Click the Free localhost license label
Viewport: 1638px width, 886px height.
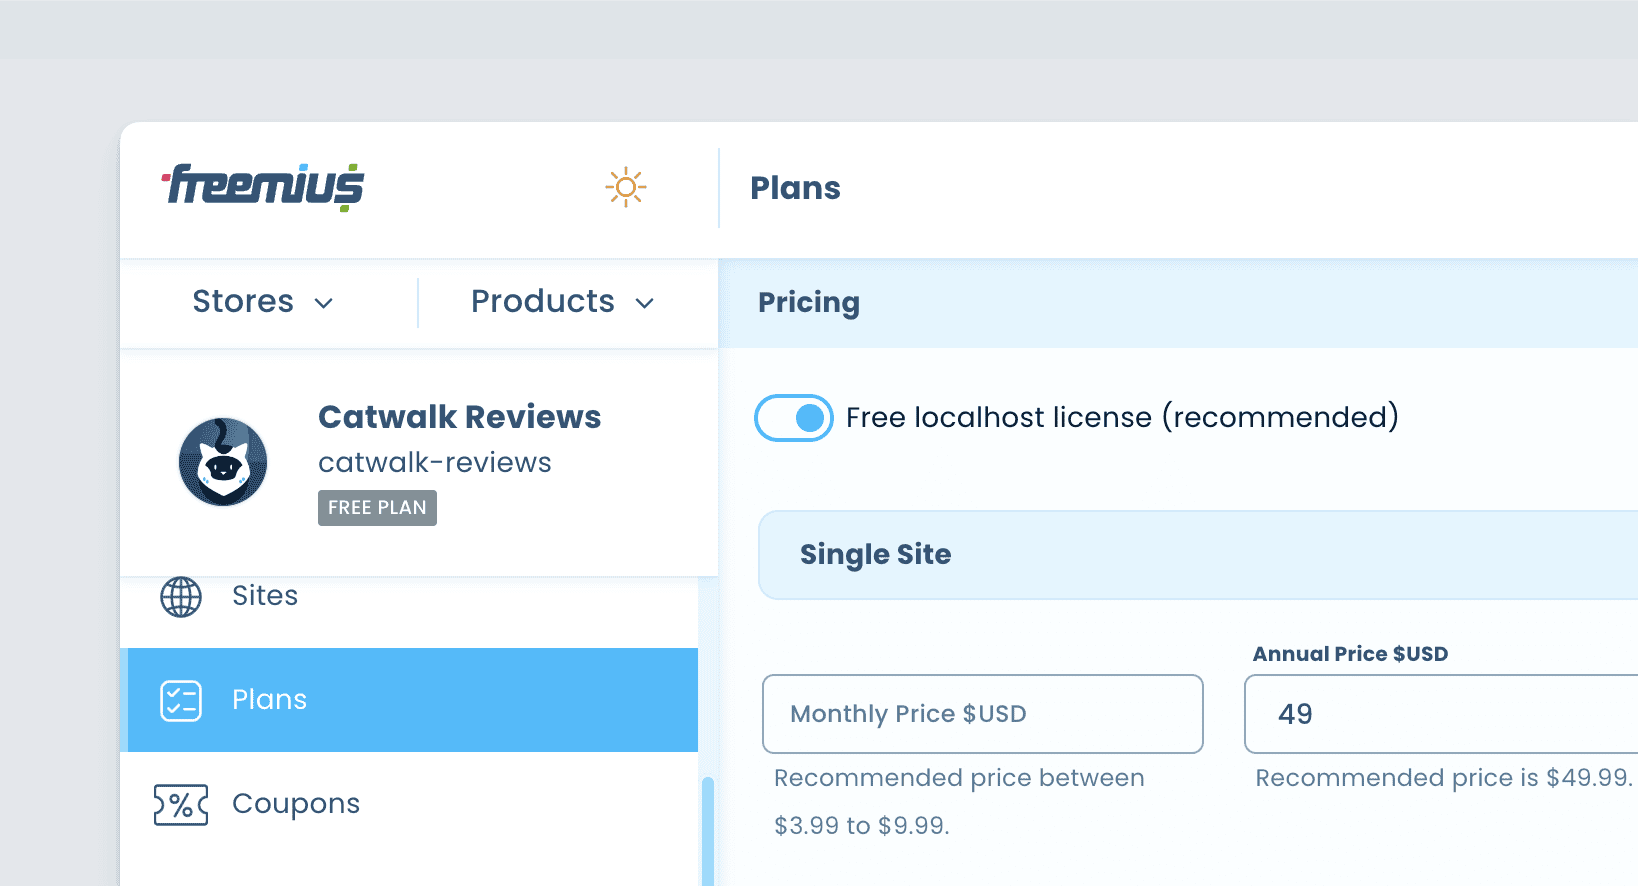pyautogui.click(x=1122, y=417)
